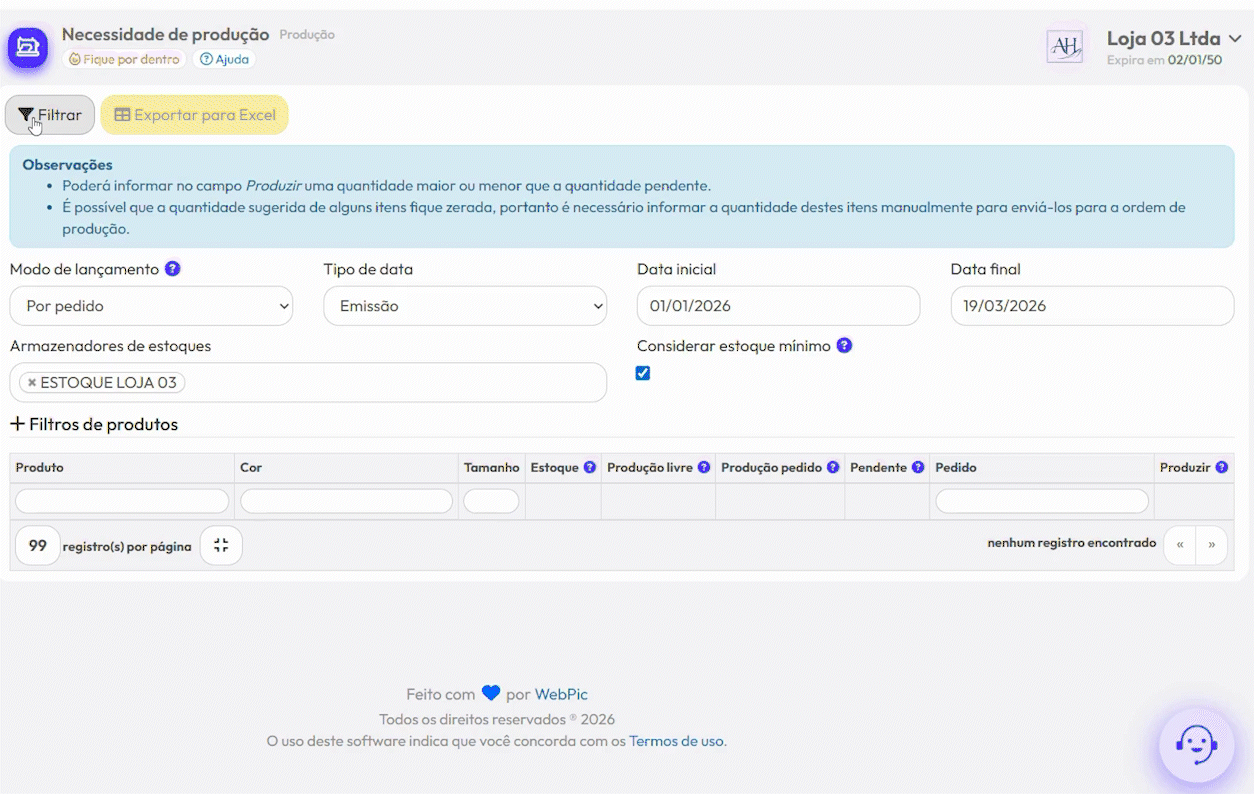Click the help icon next to Pendente
Viewport: 1254px width, 794px height.
pos(918,467)
